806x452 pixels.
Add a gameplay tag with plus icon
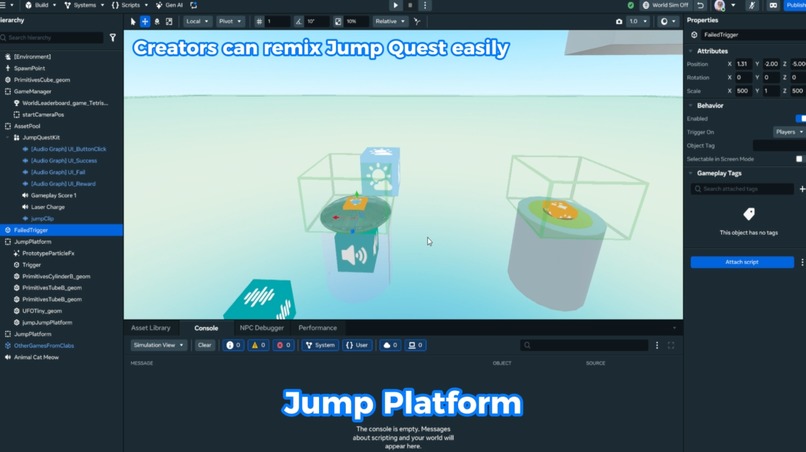coord(802,189)
